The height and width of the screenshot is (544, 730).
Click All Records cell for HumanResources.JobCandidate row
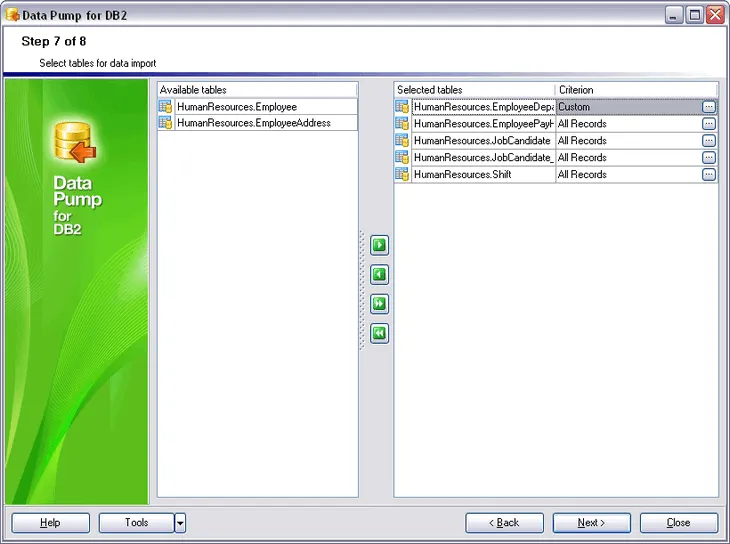click(629, 140)
